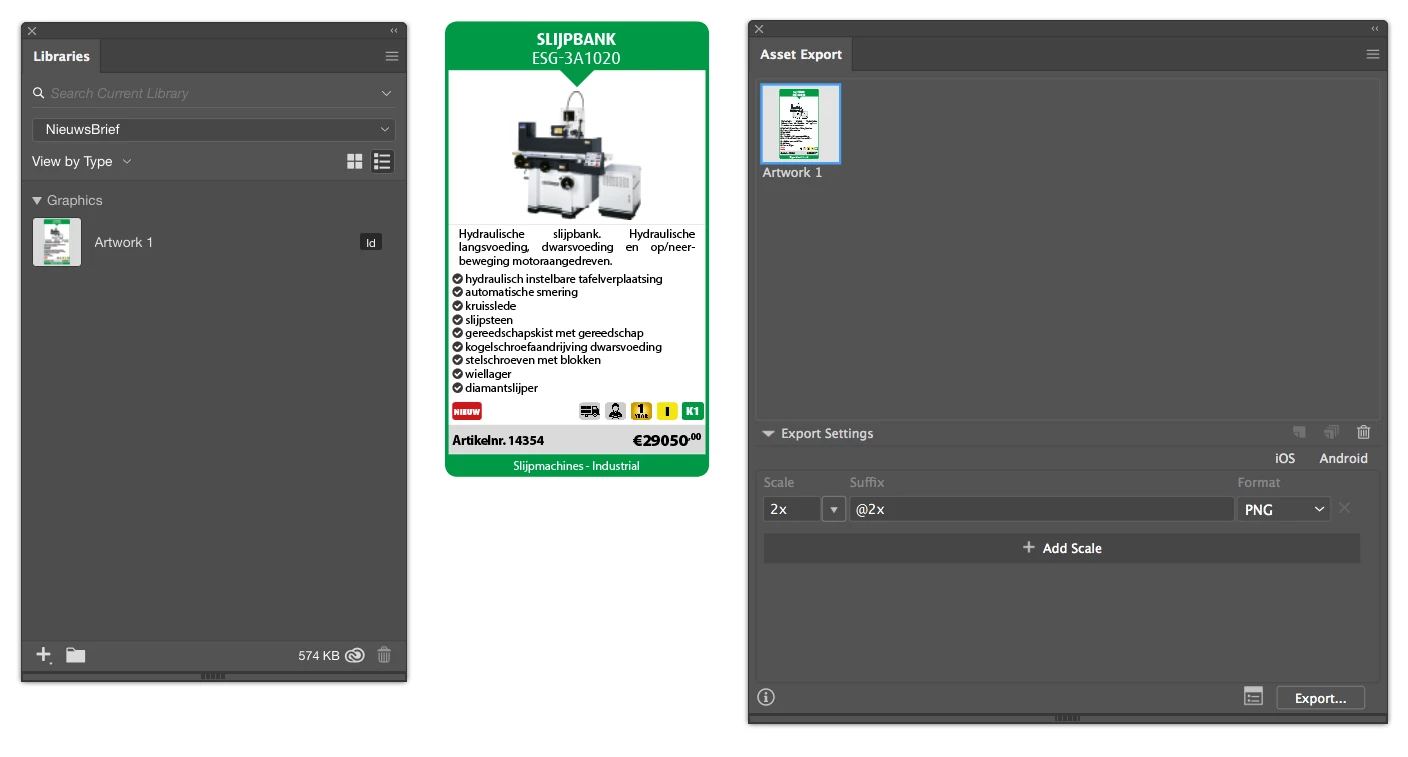Click the 574 KB library size text
Viewport: 1408px width, 757px height.
pyautogui.click(x=319, y=656)
